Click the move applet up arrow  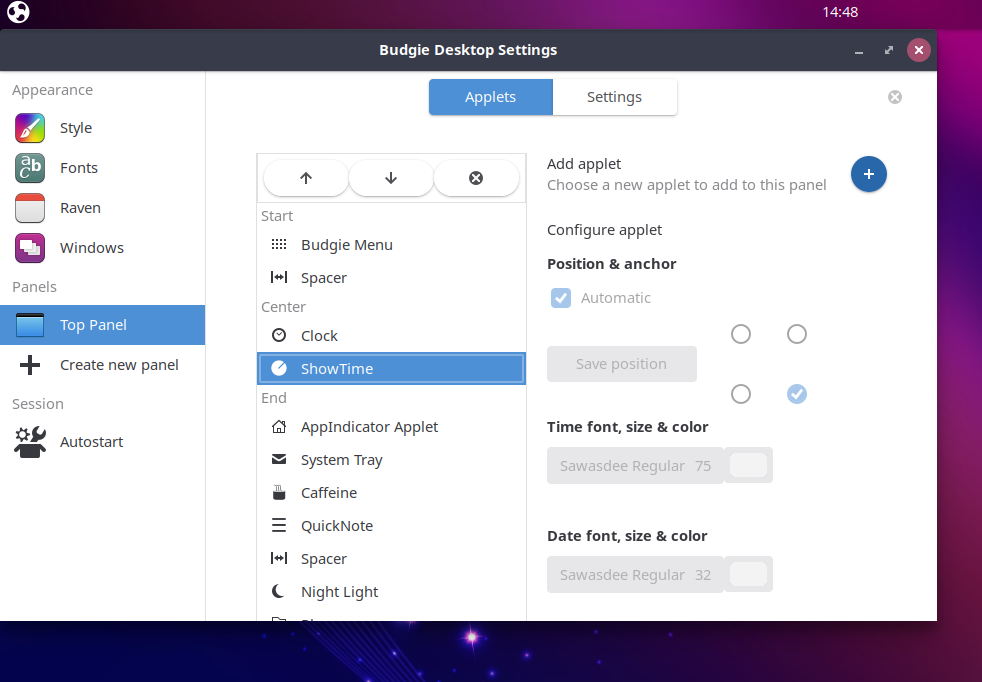click(306, 178)
